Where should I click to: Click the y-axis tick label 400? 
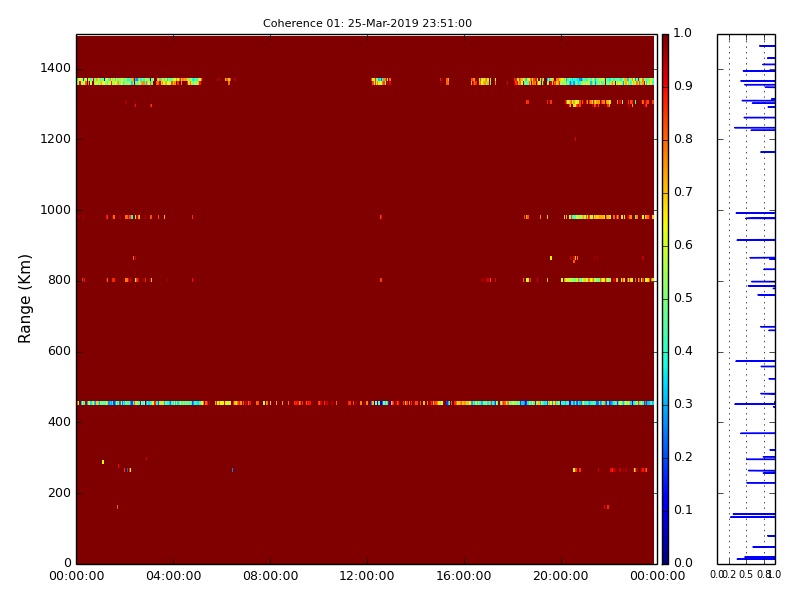[59, 422]
